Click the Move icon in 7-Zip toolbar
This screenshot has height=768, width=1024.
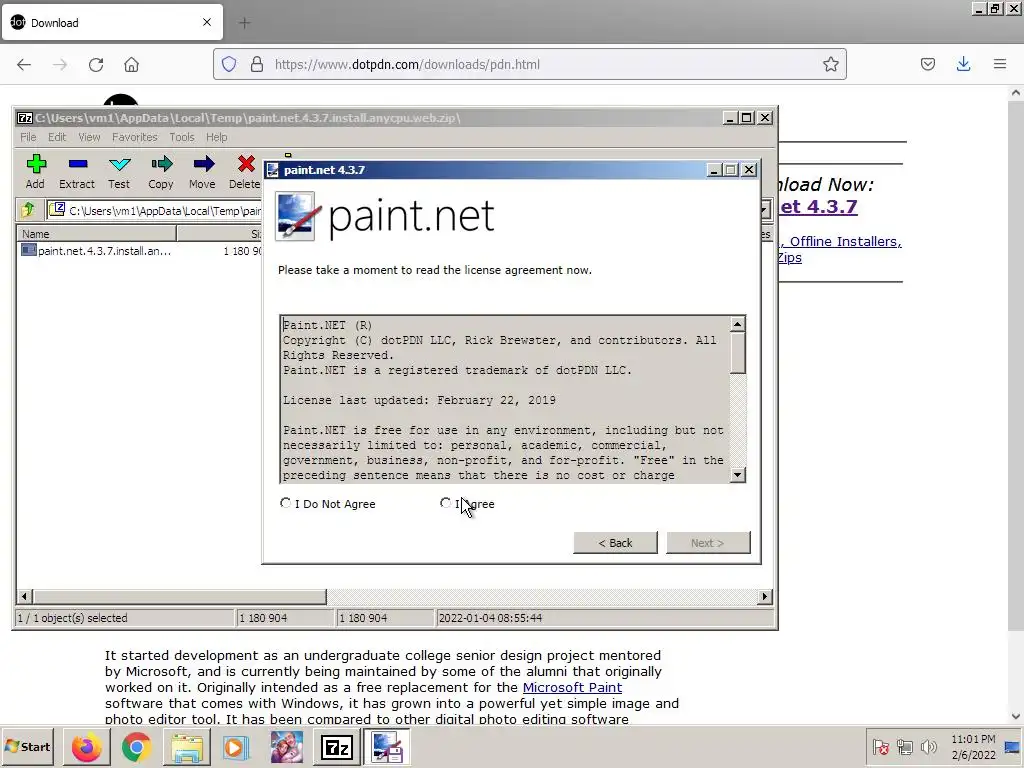202,172
